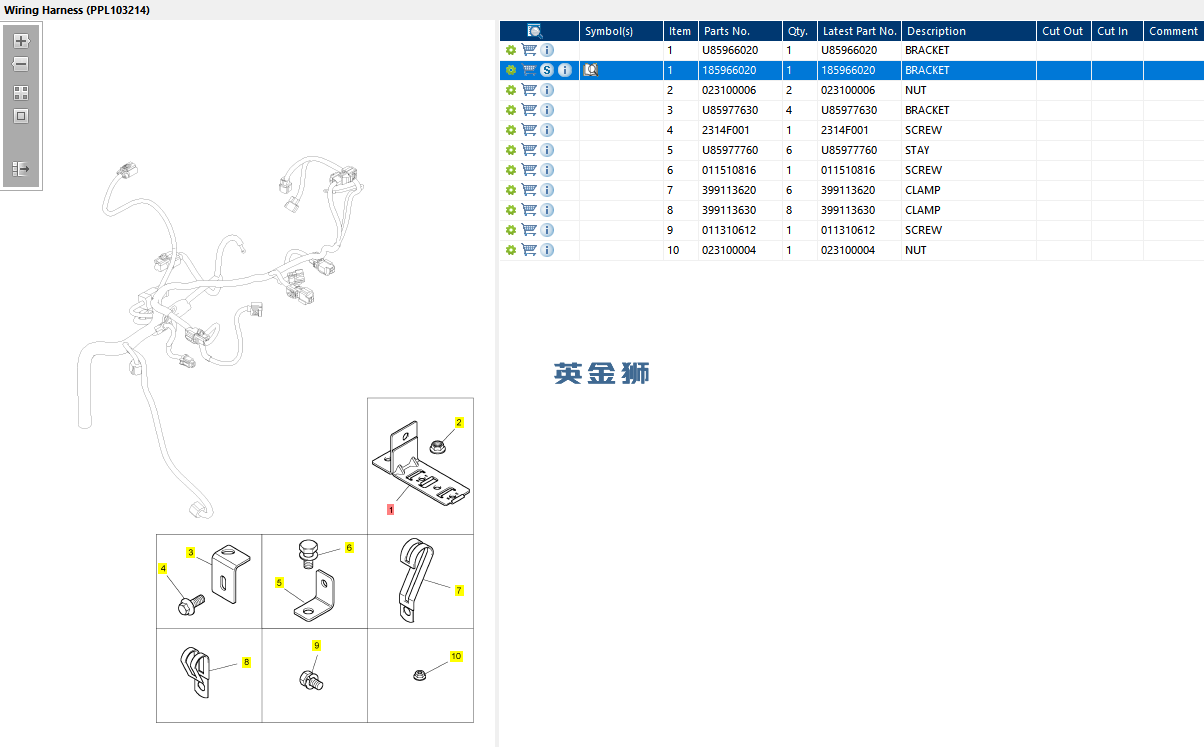Sort by Latest Part No. column header
This screenshot has height=747, width=1204.
(859, 31)
